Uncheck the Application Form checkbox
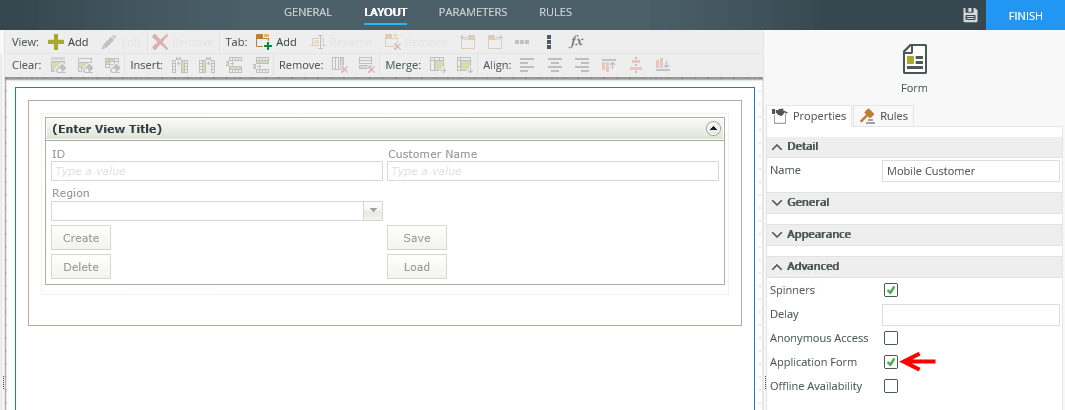The image size is (1065, 410). (891, 362)
